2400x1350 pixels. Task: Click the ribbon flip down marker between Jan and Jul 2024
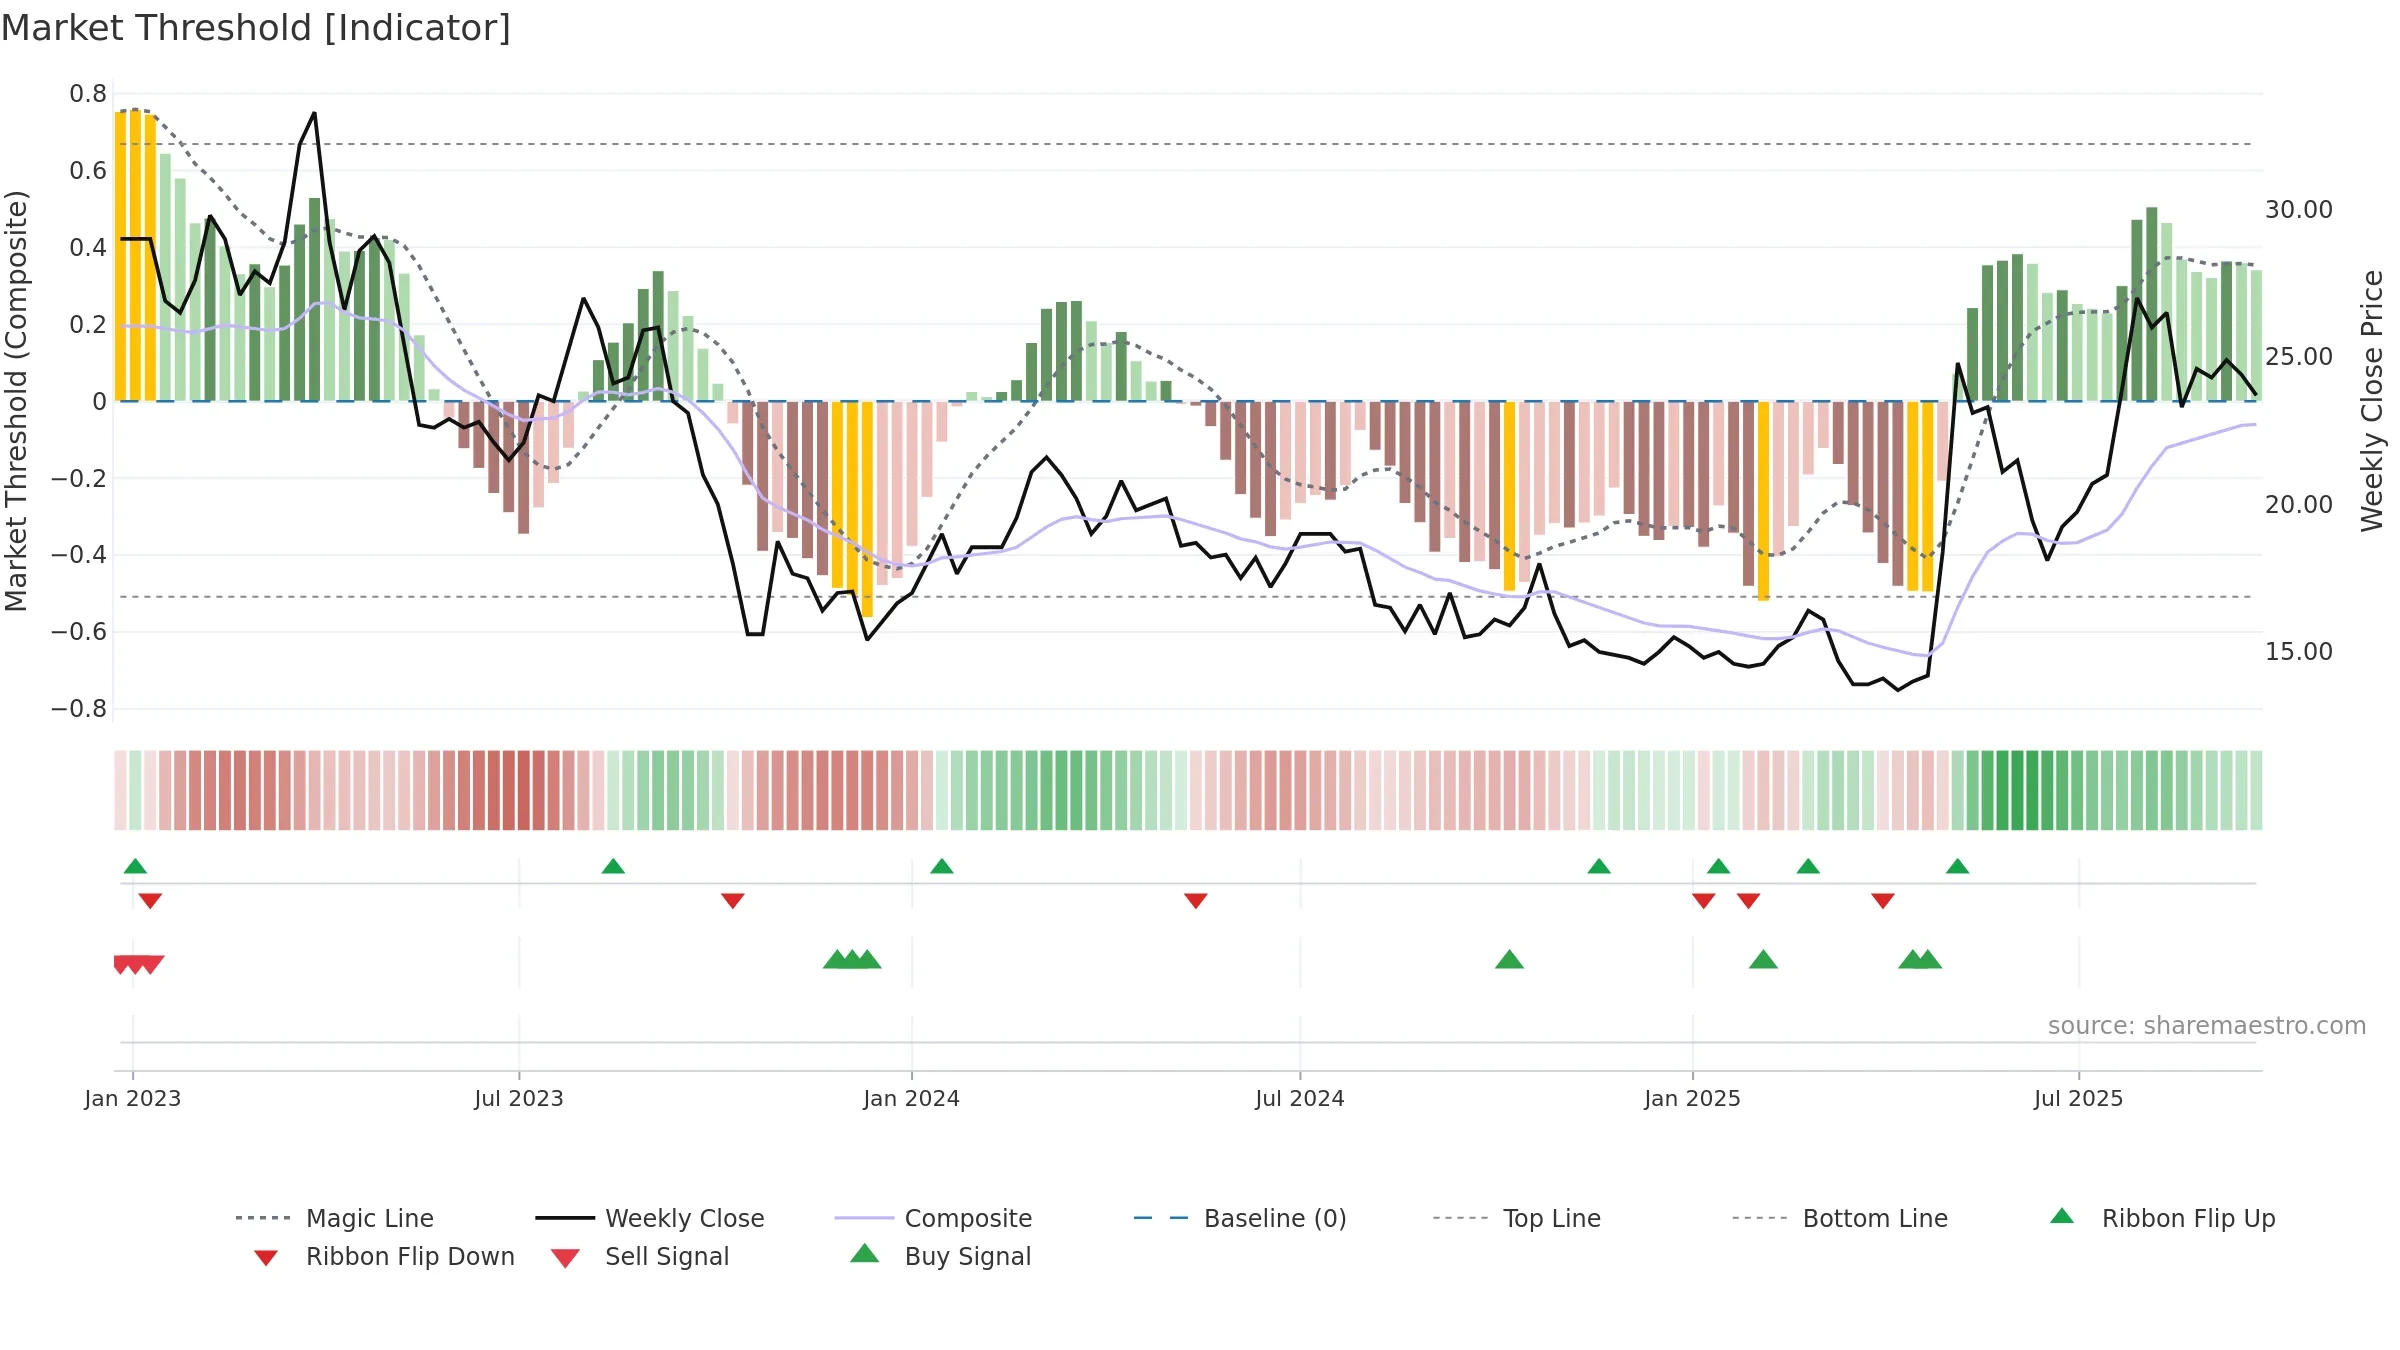(1196, 901)
